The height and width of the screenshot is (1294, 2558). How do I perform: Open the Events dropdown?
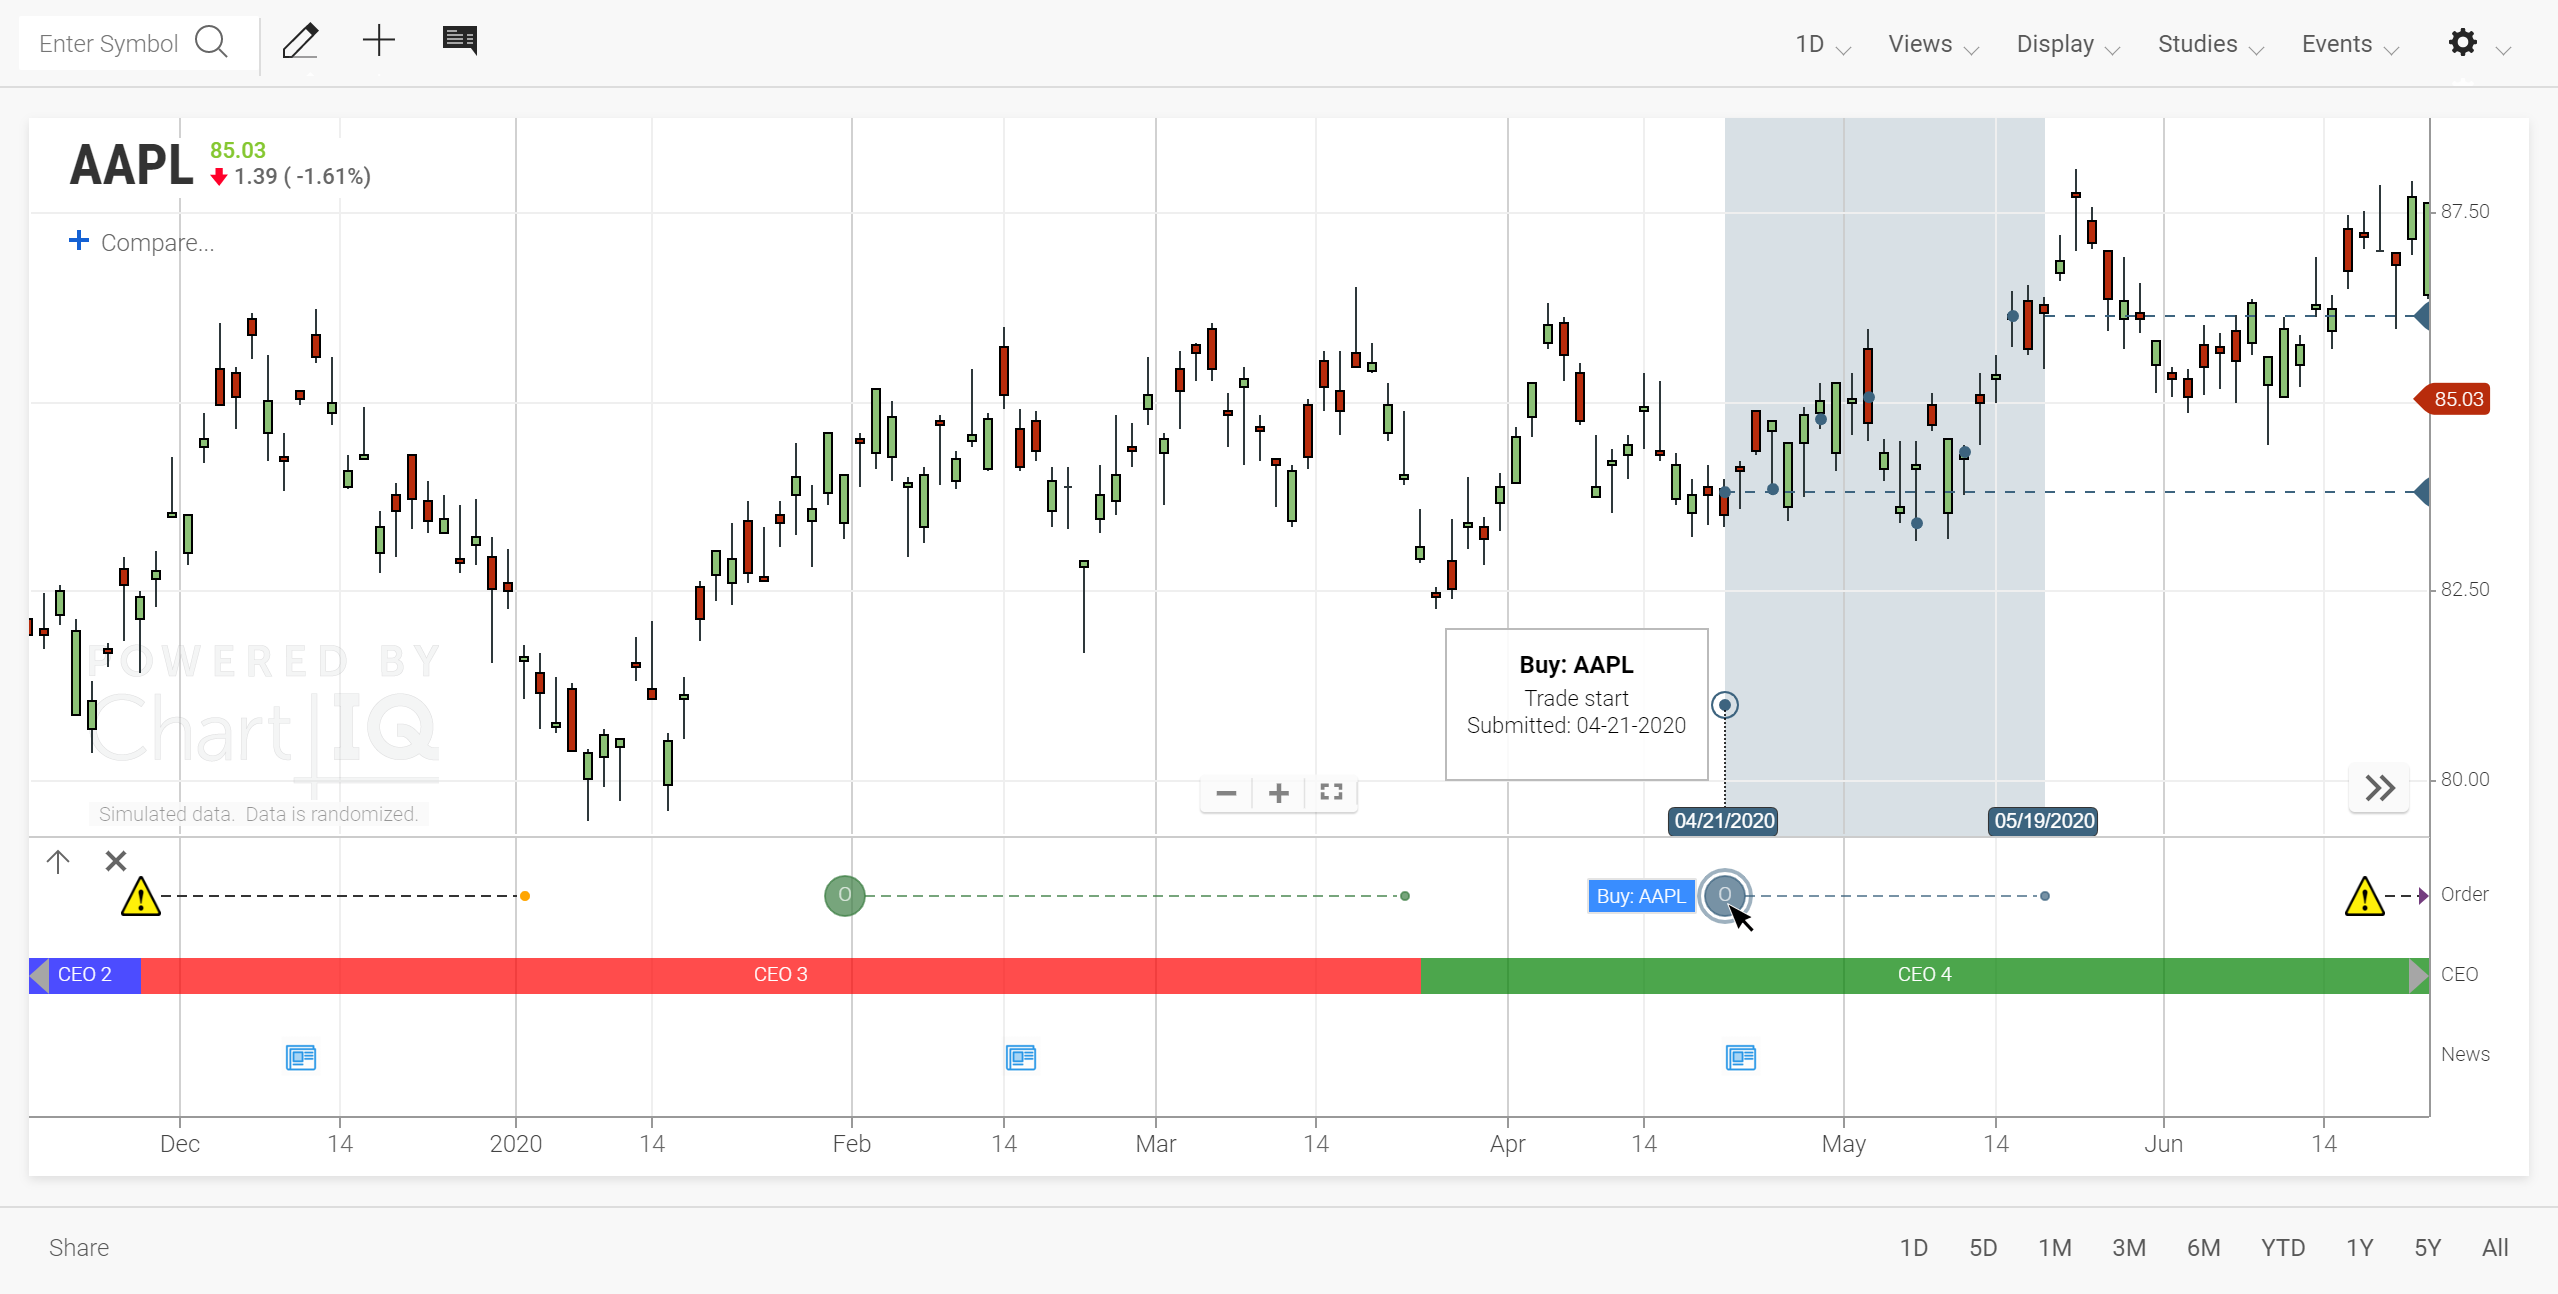[x=2349, y=44]
